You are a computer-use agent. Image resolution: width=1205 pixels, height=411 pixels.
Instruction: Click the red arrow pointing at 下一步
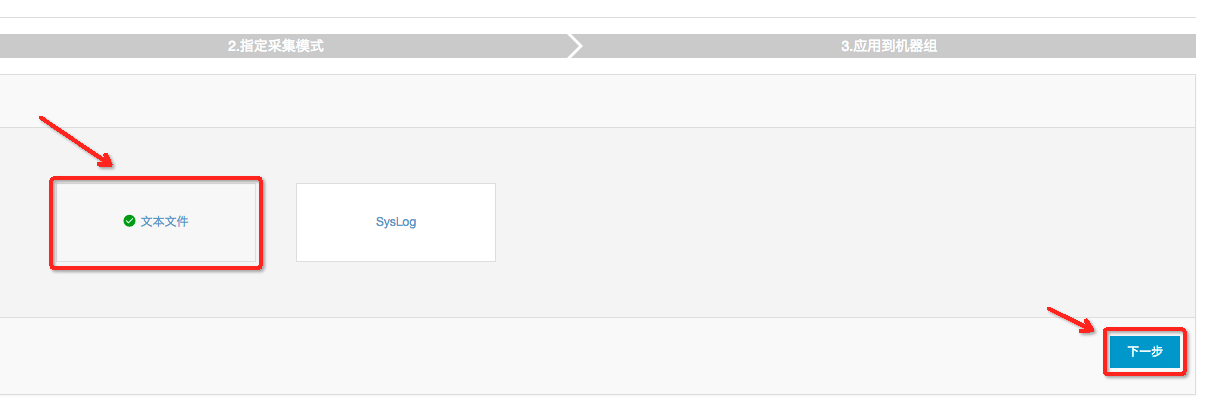click(x=1075, y=320)
